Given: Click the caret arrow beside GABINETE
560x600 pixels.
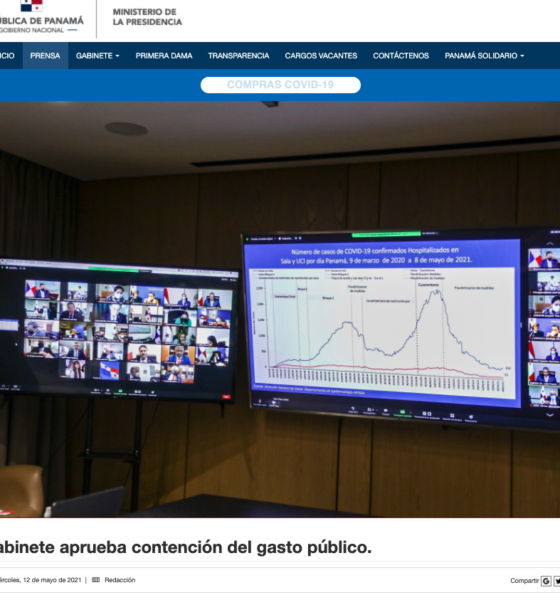Looking at the screenshot, I should click(x=117, y=56).
